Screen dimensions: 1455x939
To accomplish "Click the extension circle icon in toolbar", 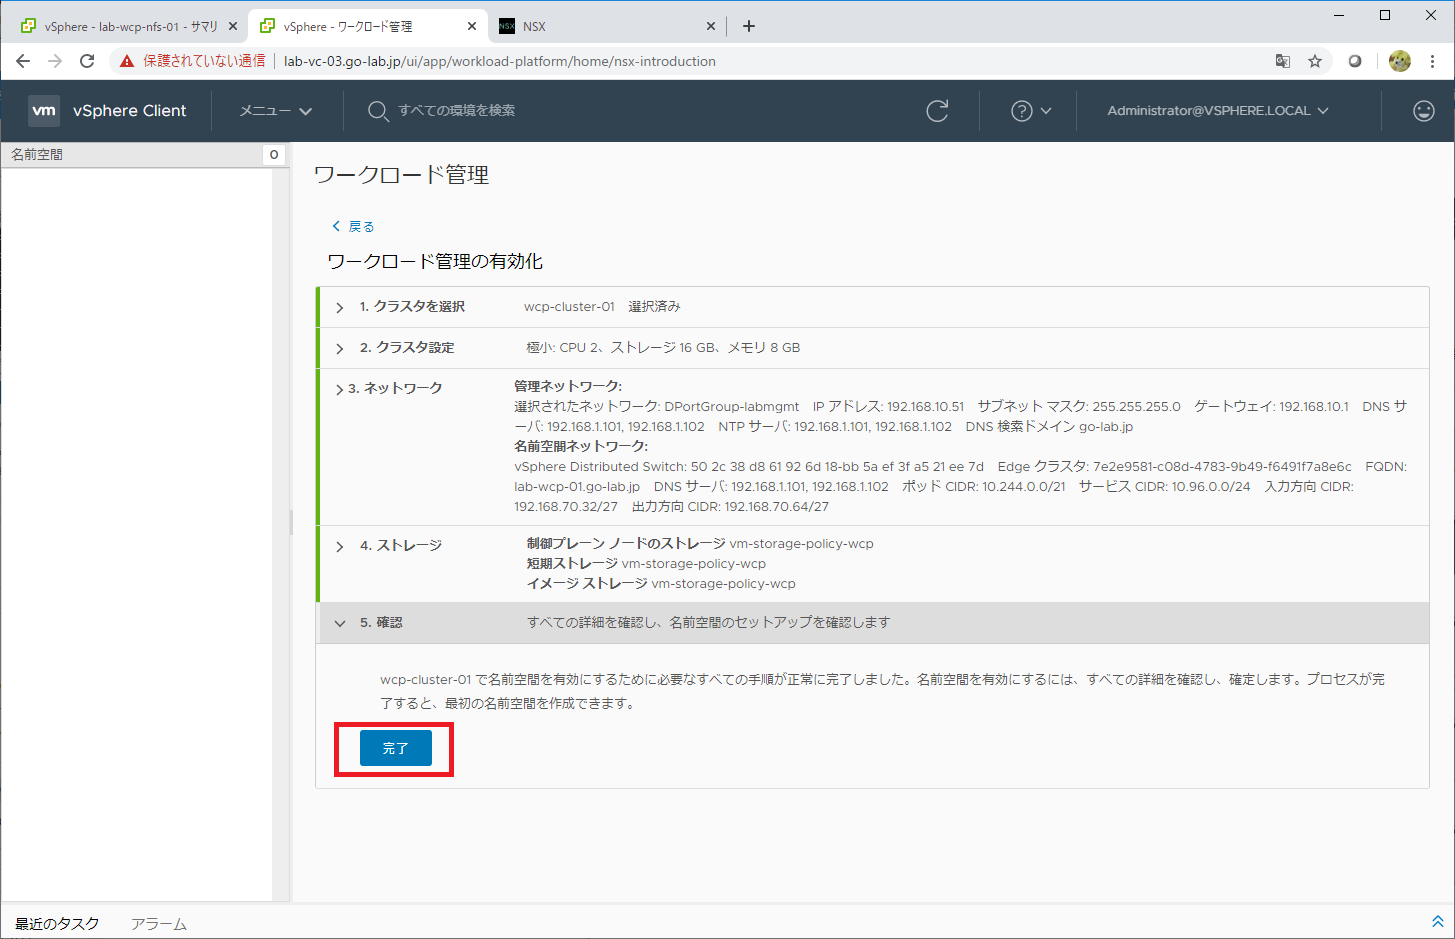I will tap(1355, 61).
